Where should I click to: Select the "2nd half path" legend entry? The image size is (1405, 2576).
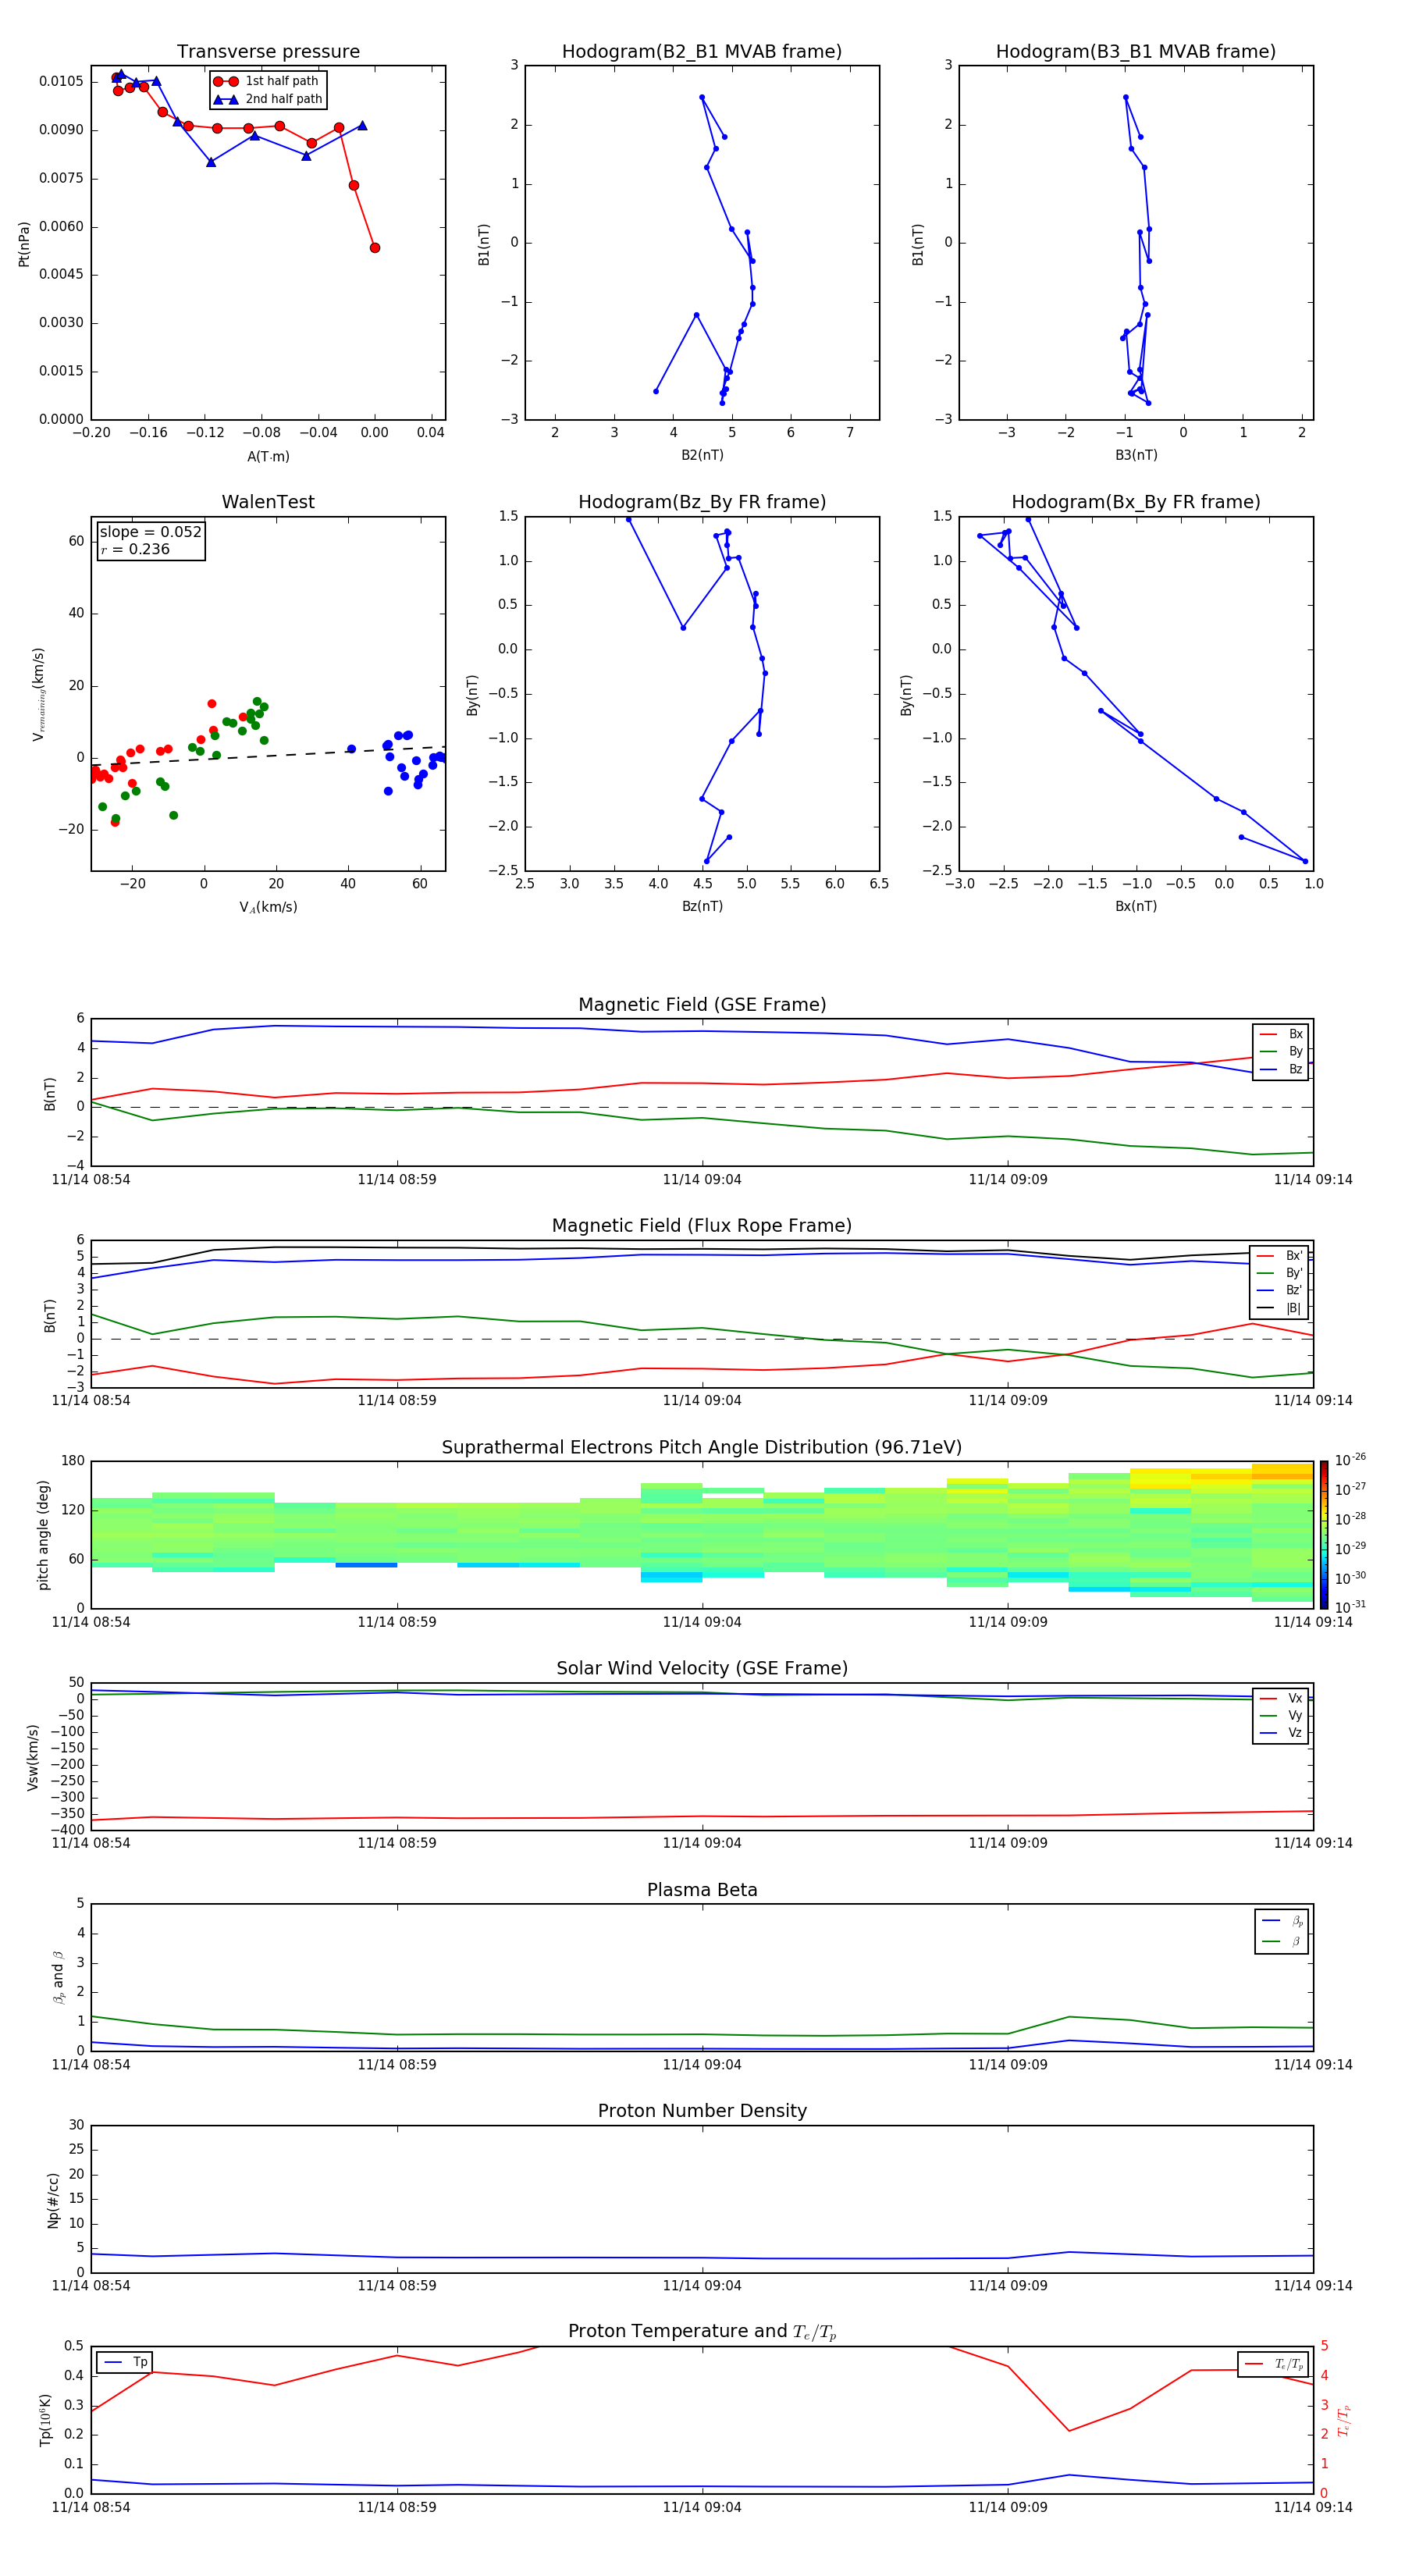(268, 99)
